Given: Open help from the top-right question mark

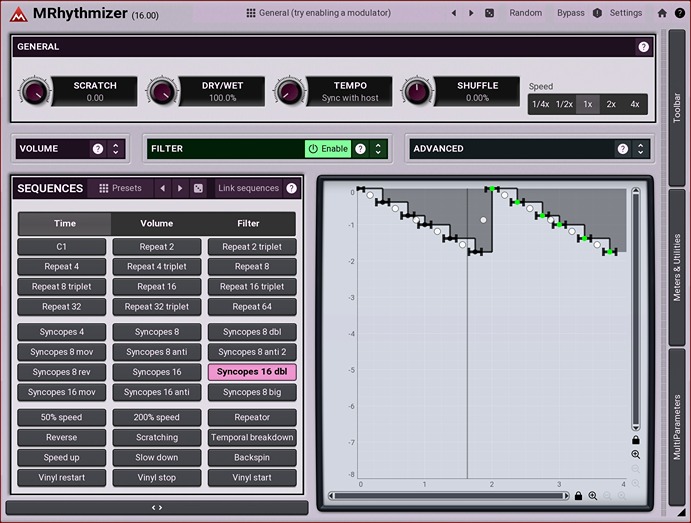Looking at the screenshot, I should point(680,13).
